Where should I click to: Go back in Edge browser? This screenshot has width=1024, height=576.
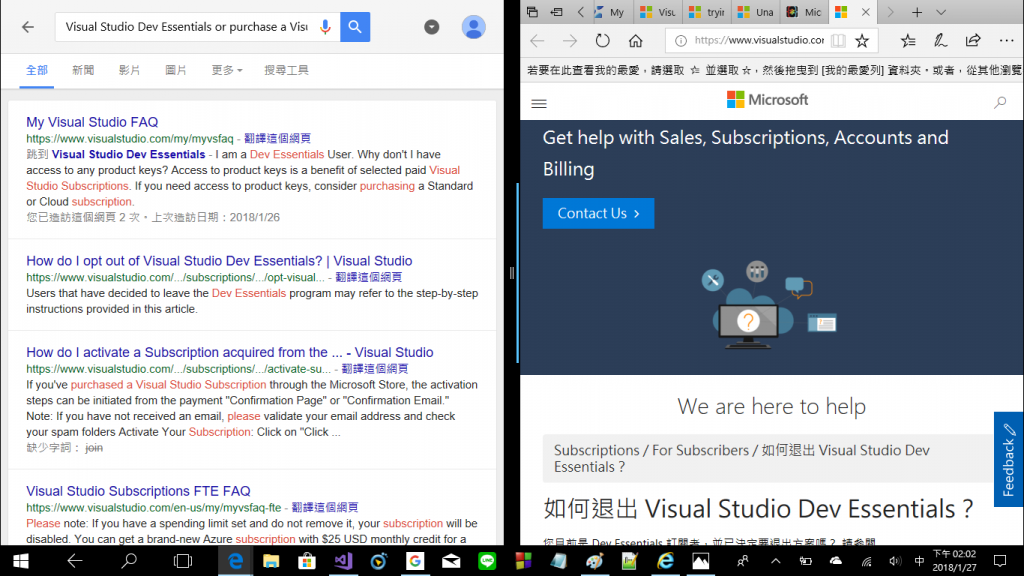point(537,40)
